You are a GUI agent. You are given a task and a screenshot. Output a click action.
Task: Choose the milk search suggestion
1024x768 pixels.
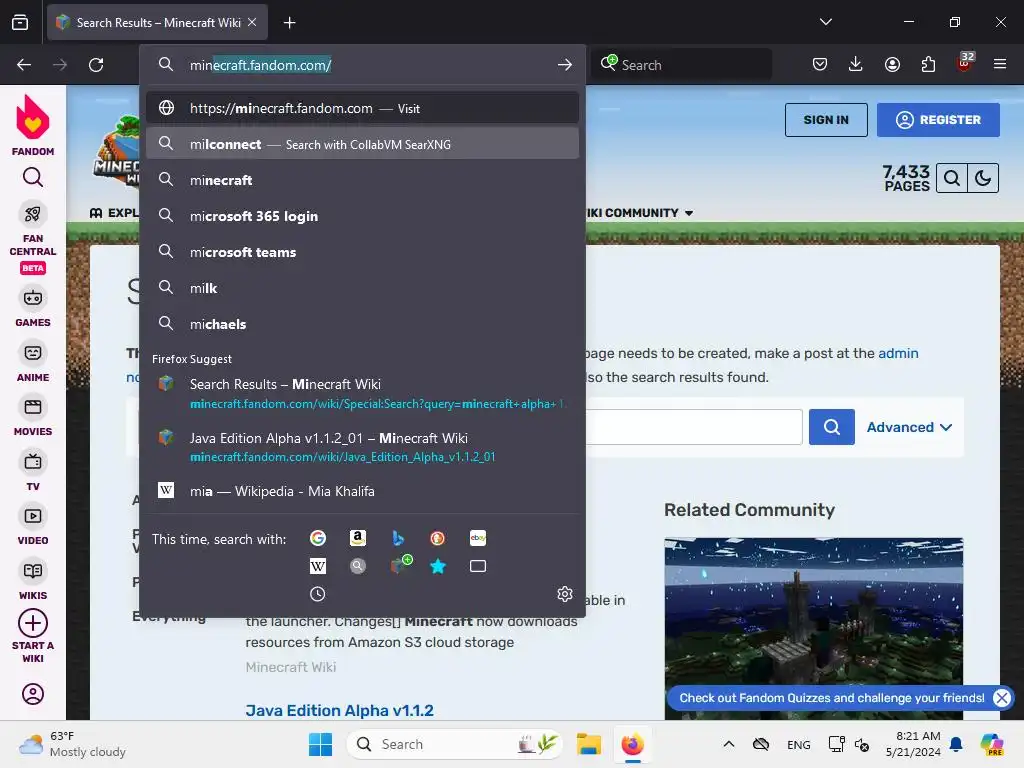[x=362, y=288]
